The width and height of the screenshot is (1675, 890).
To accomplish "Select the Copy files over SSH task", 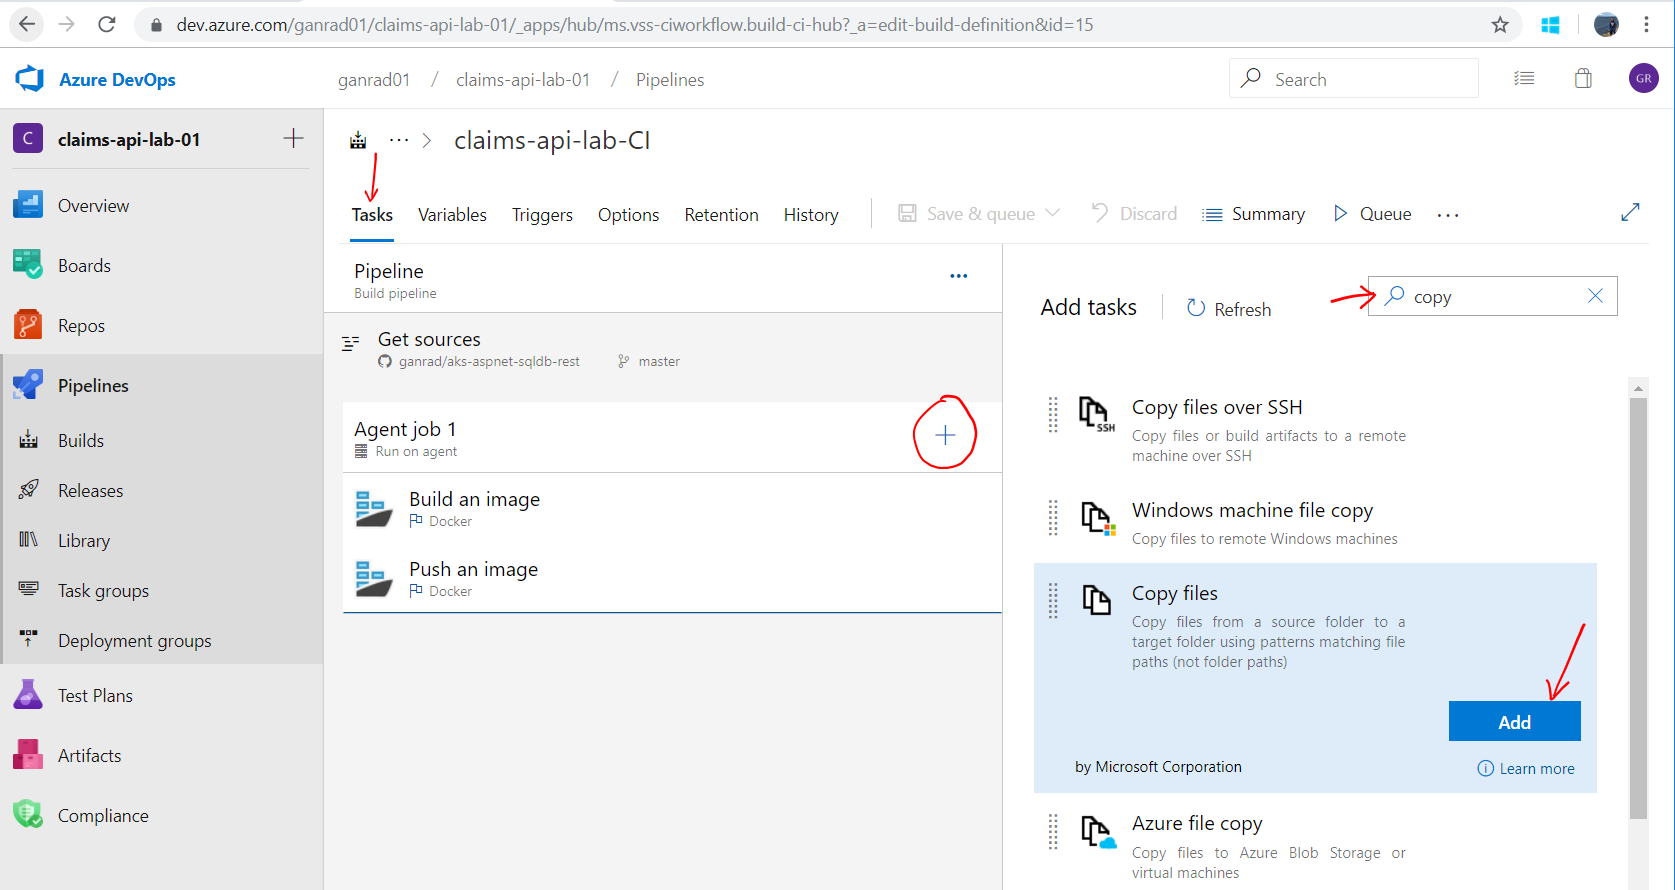I will [x=1315, y=430].
